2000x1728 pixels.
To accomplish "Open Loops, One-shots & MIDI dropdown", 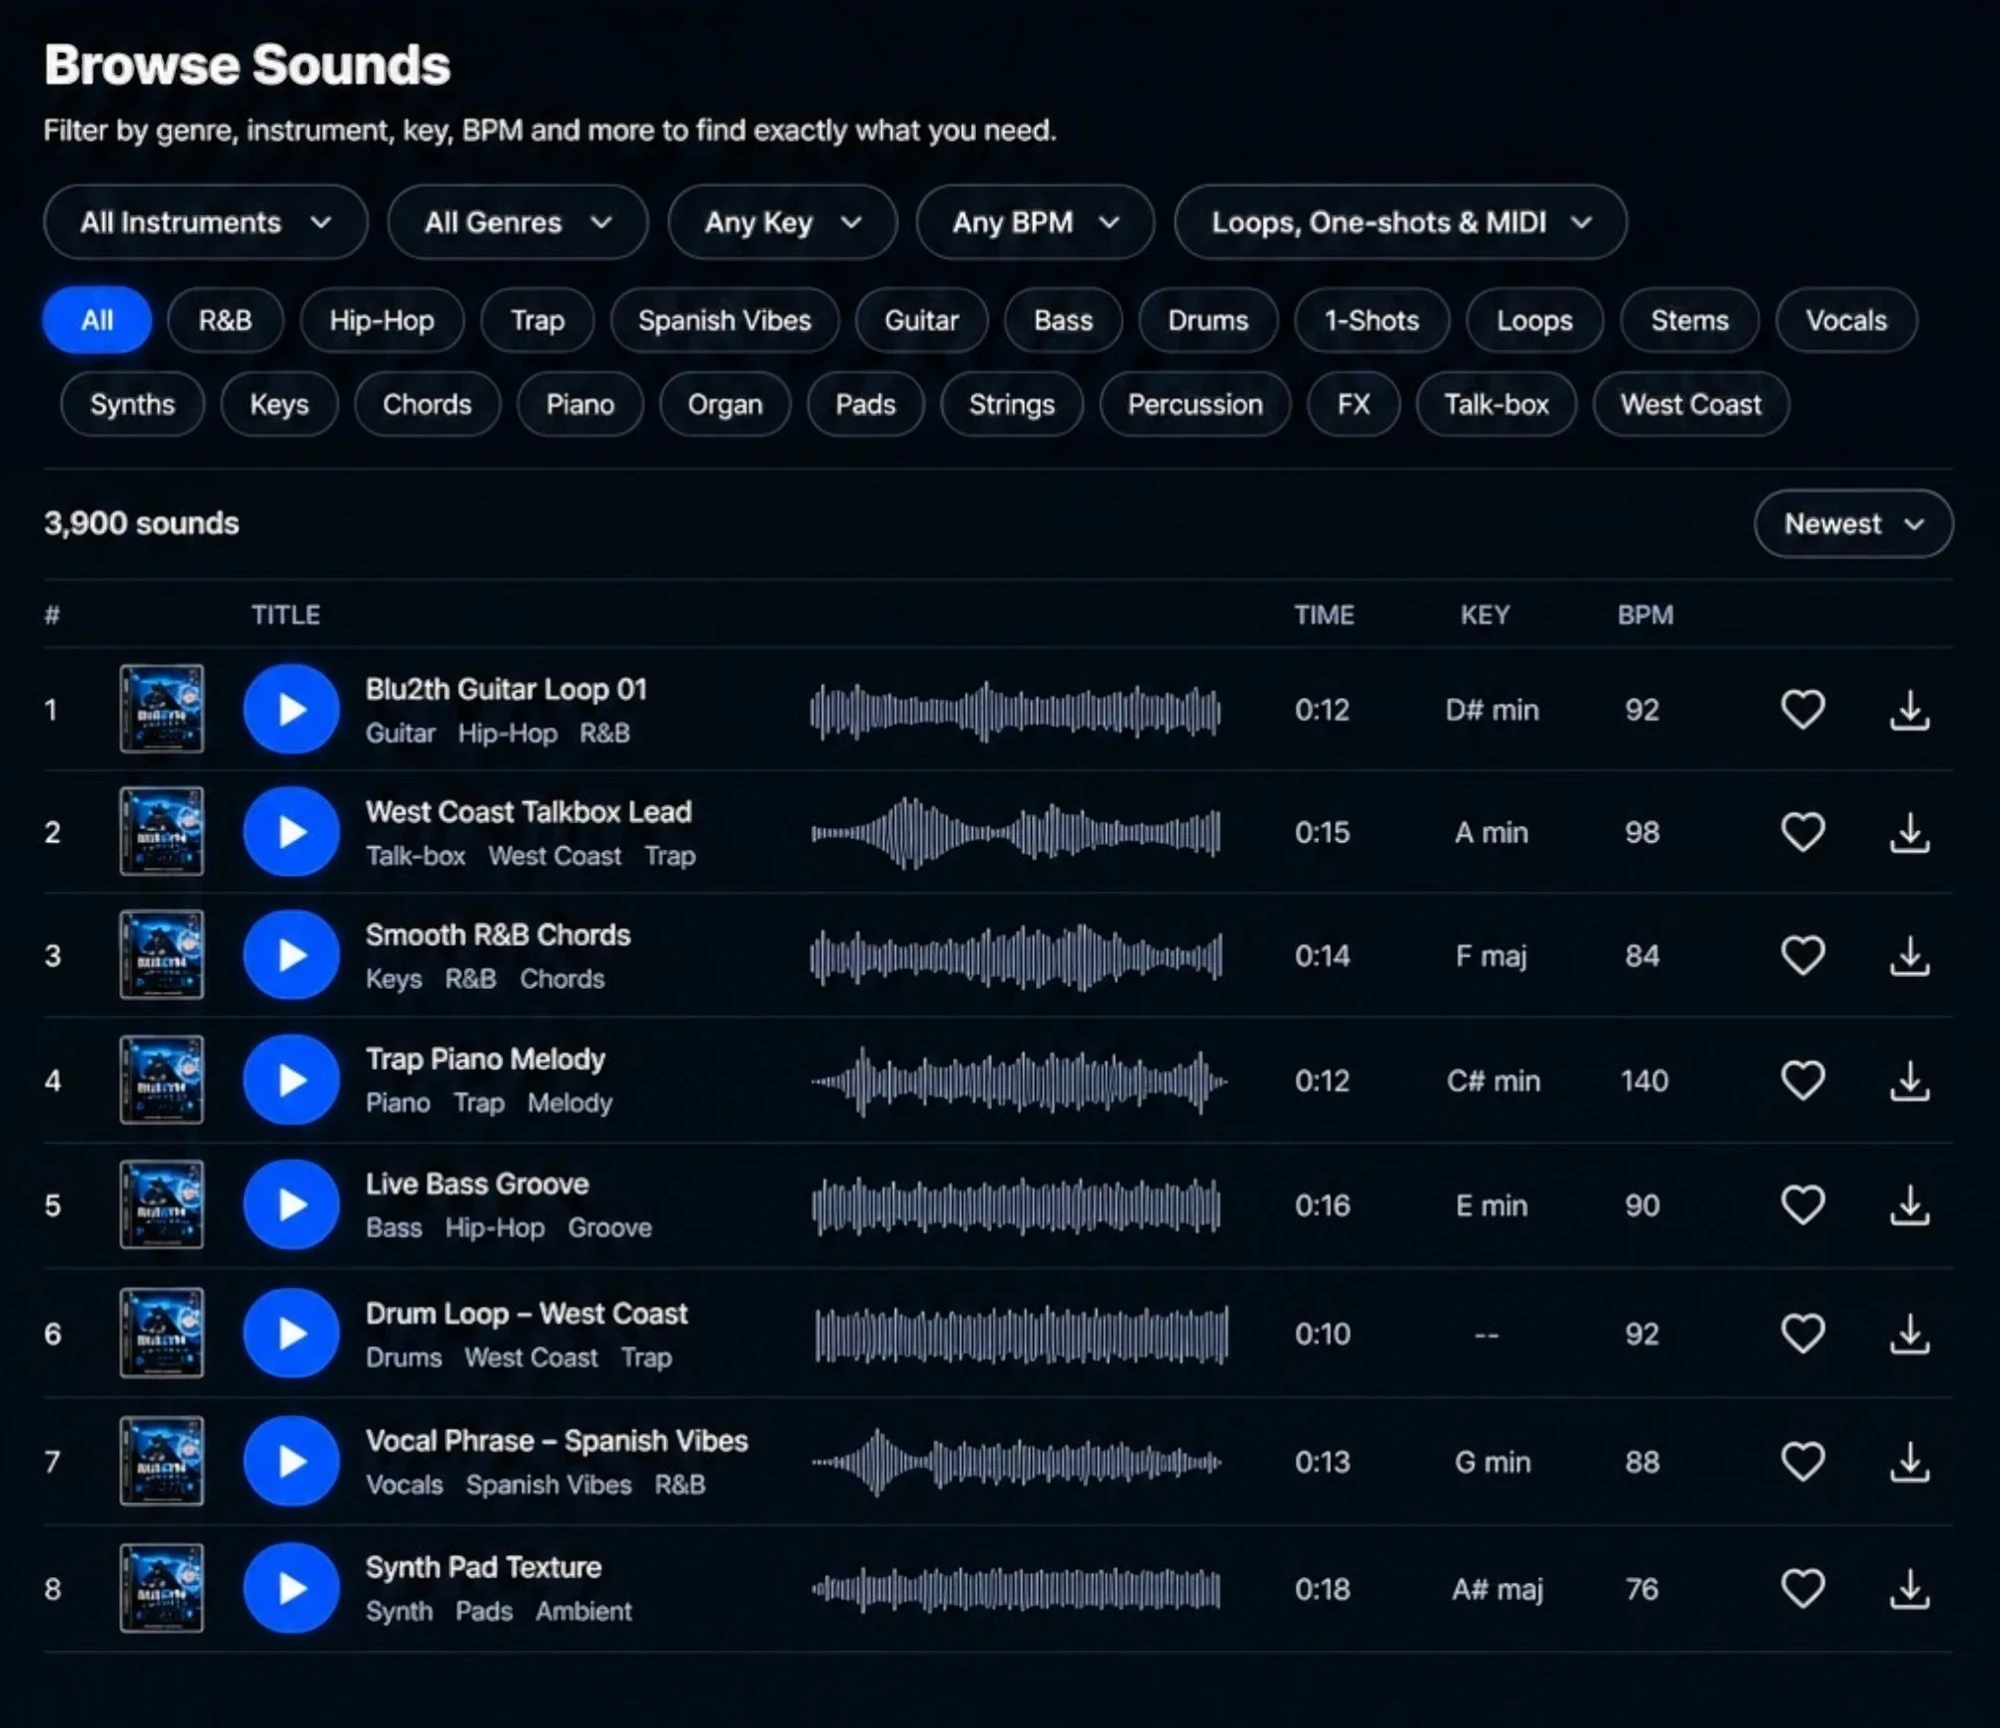I will click(1400, 222).
